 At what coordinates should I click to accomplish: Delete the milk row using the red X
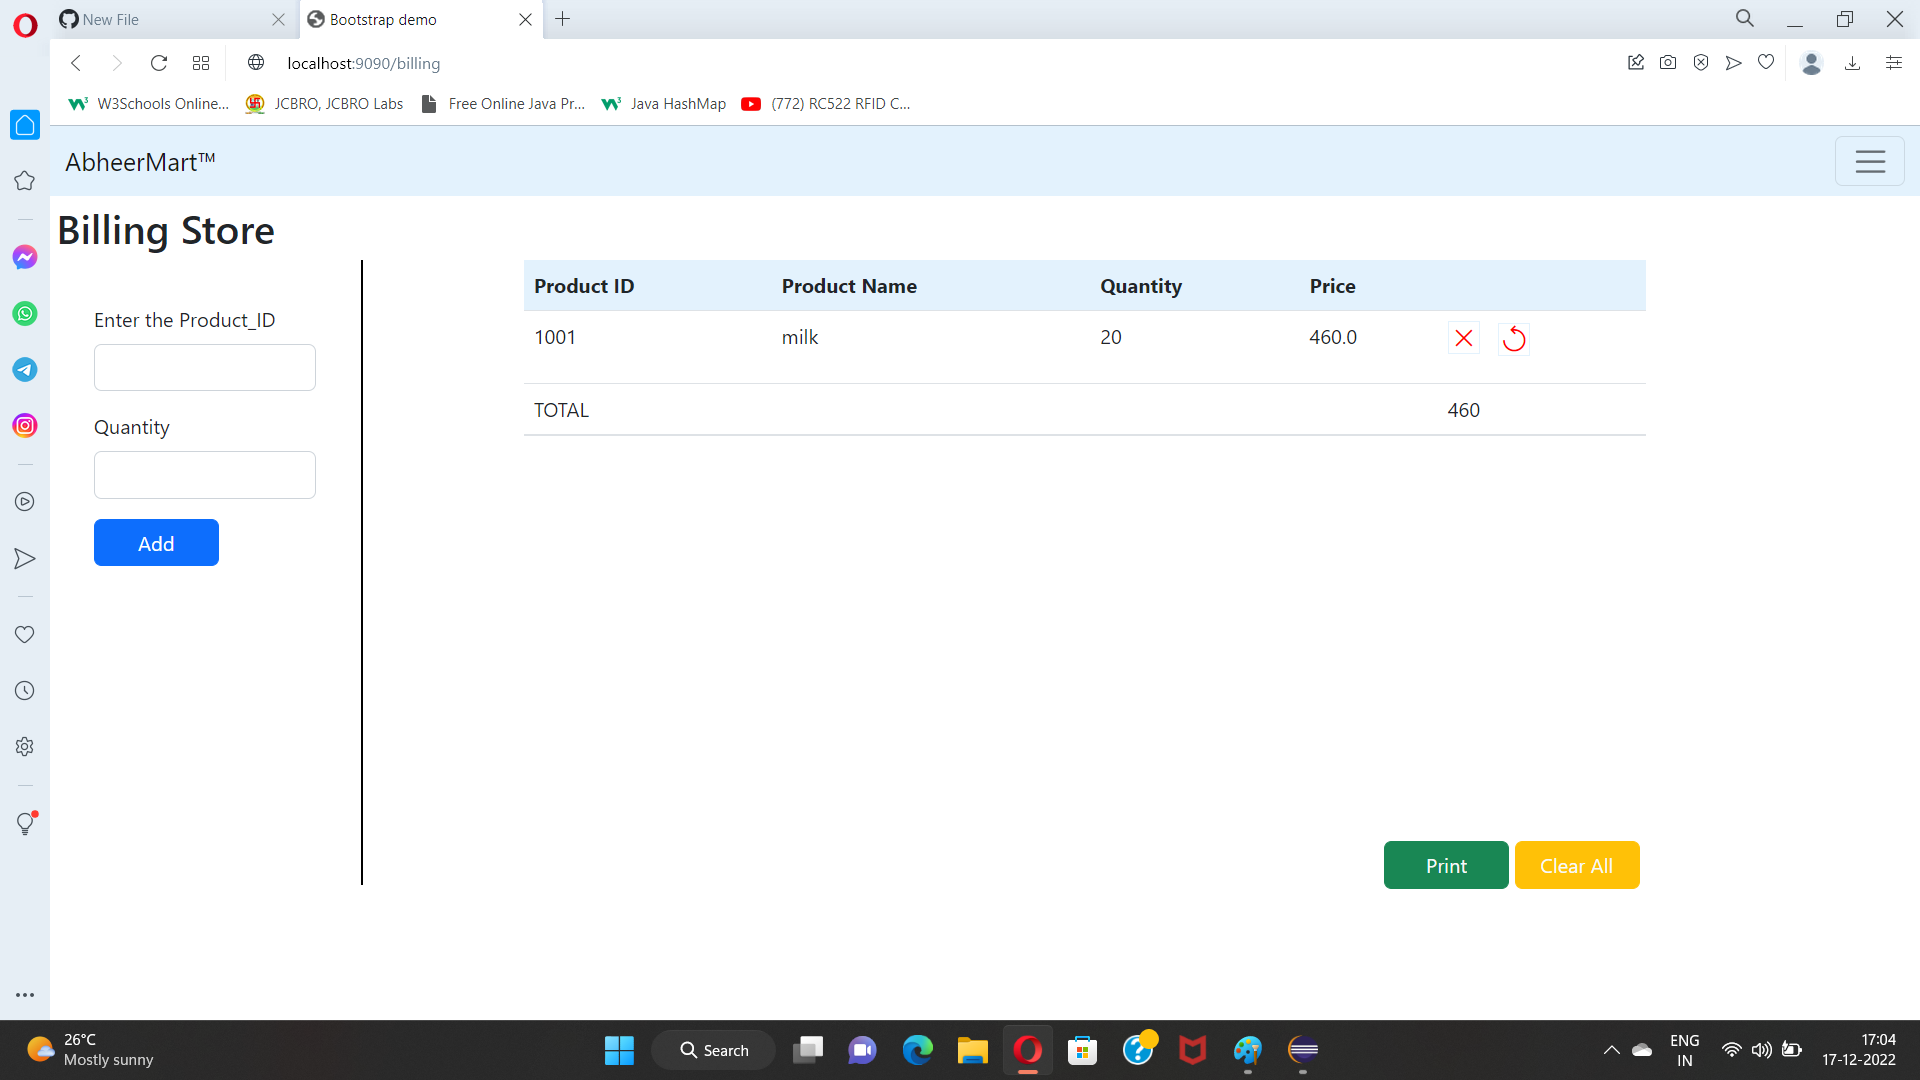coord(1463,338)
